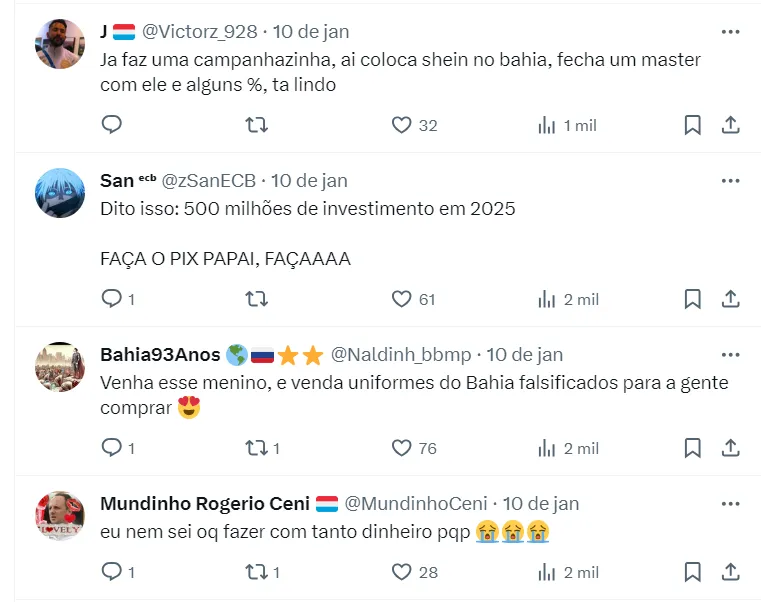Repost the Victorz_928 tweet
This screenshot has width=761, height=602.
coord(256,125)
